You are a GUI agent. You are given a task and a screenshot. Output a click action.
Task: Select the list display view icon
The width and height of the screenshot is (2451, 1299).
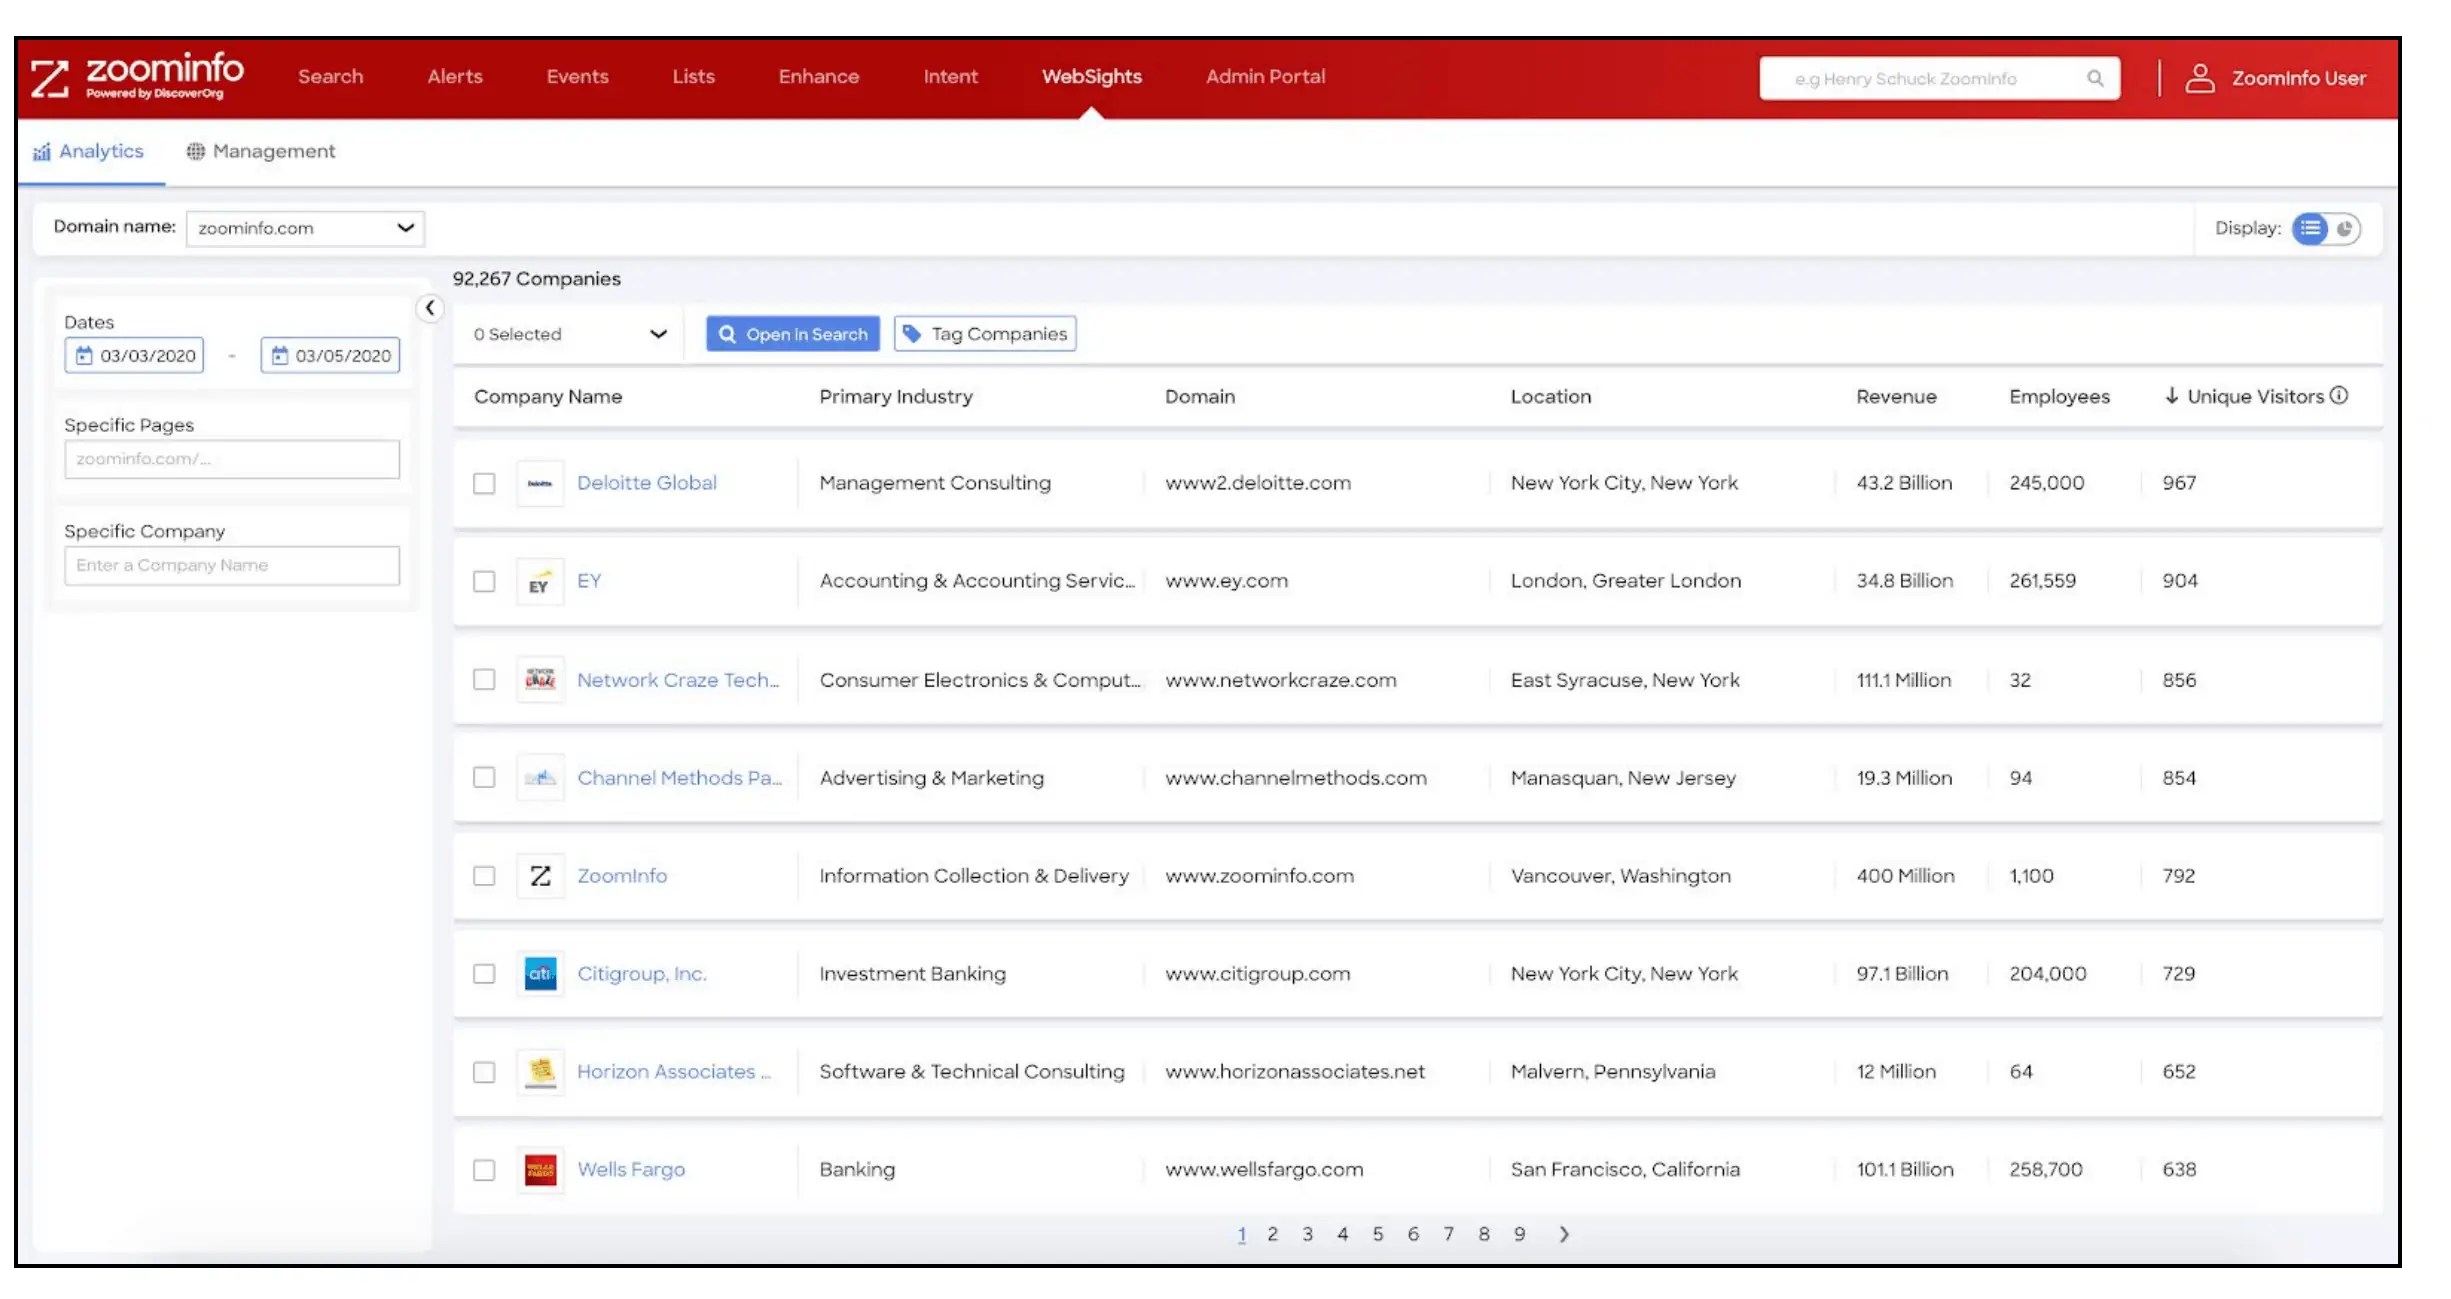pyautogui.click(x=2310, y=228)
